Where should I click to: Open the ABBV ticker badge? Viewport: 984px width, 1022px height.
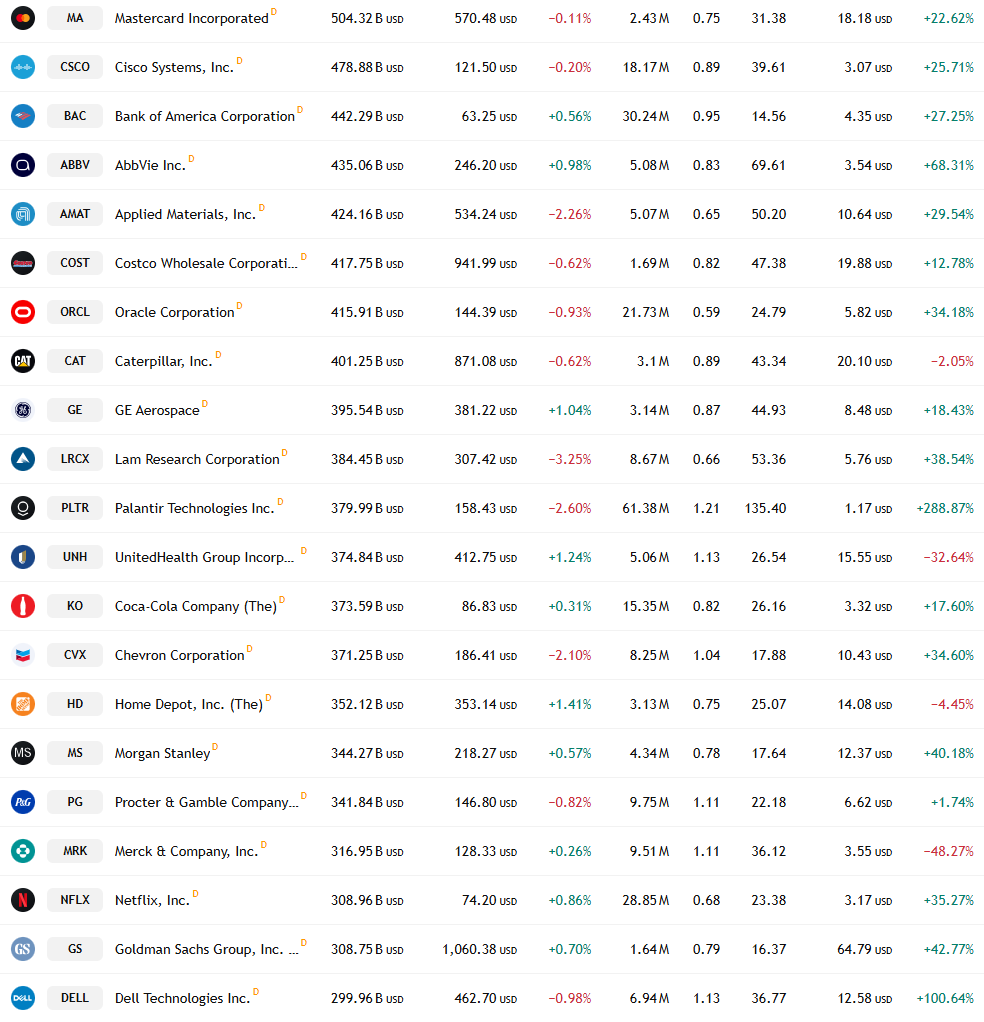click(75, 165)
